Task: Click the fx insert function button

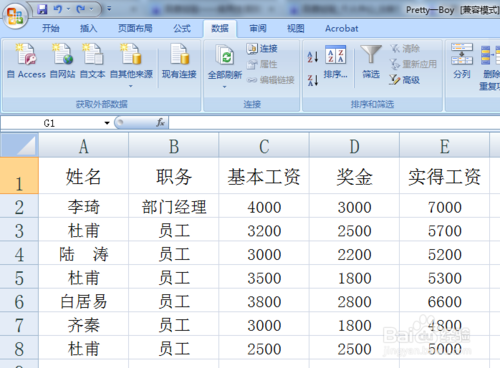Action: (x=160, y=123)
